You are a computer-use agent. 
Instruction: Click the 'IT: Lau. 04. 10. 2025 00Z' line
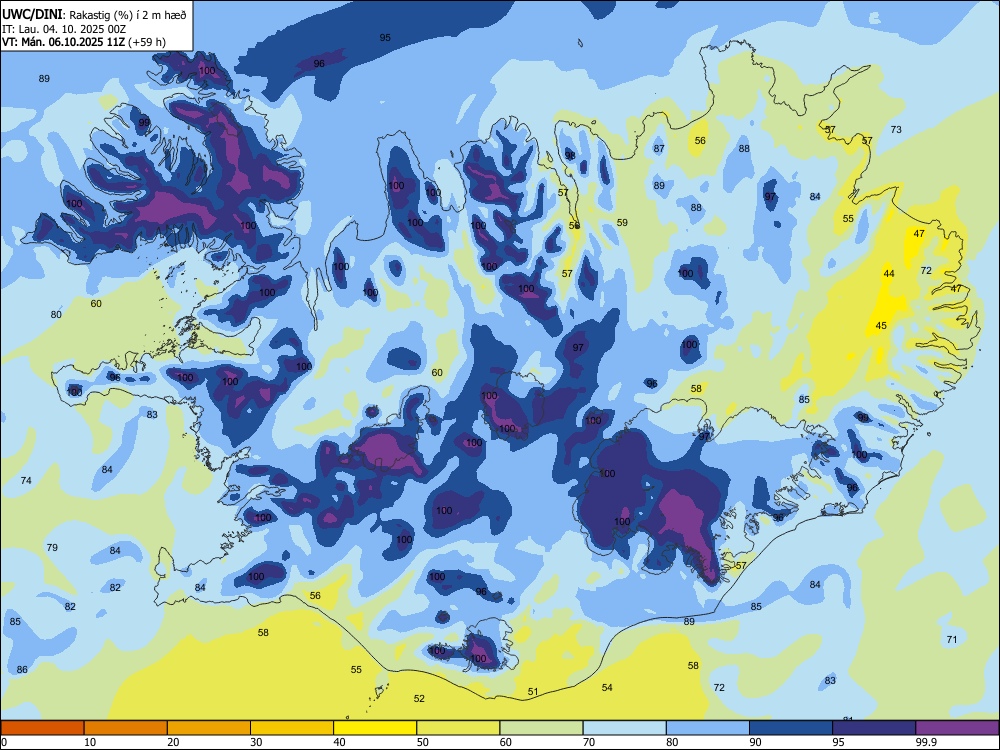coord(64,29)
